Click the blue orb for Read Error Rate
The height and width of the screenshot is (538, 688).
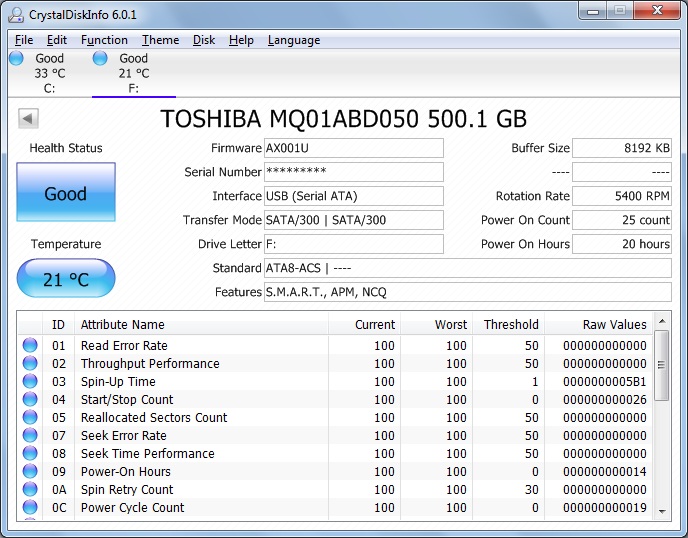coord(30,346)
